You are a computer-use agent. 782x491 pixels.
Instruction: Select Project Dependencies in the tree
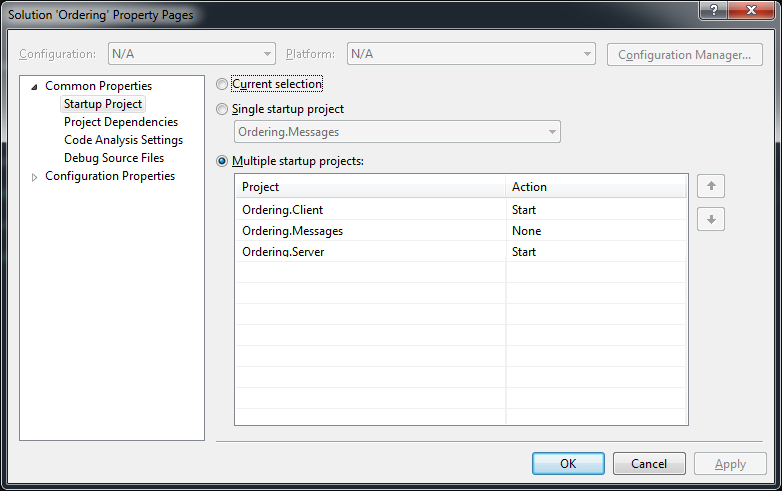(x=121, y=122)
